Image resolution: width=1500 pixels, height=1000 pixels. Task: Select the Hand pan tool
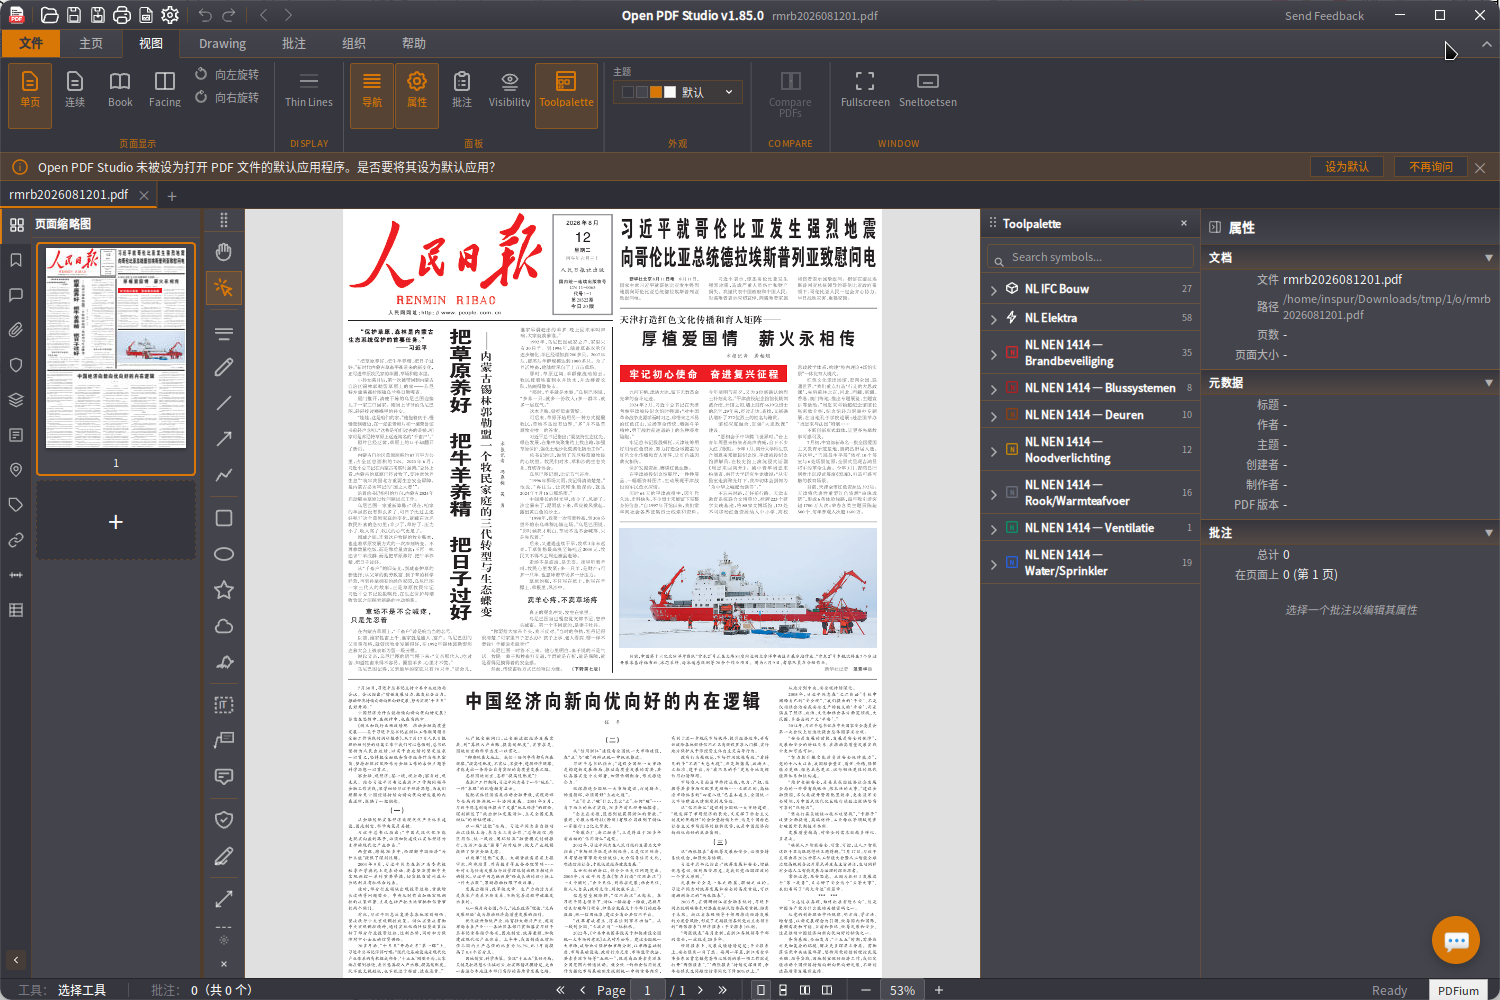[x=224, y=252]
